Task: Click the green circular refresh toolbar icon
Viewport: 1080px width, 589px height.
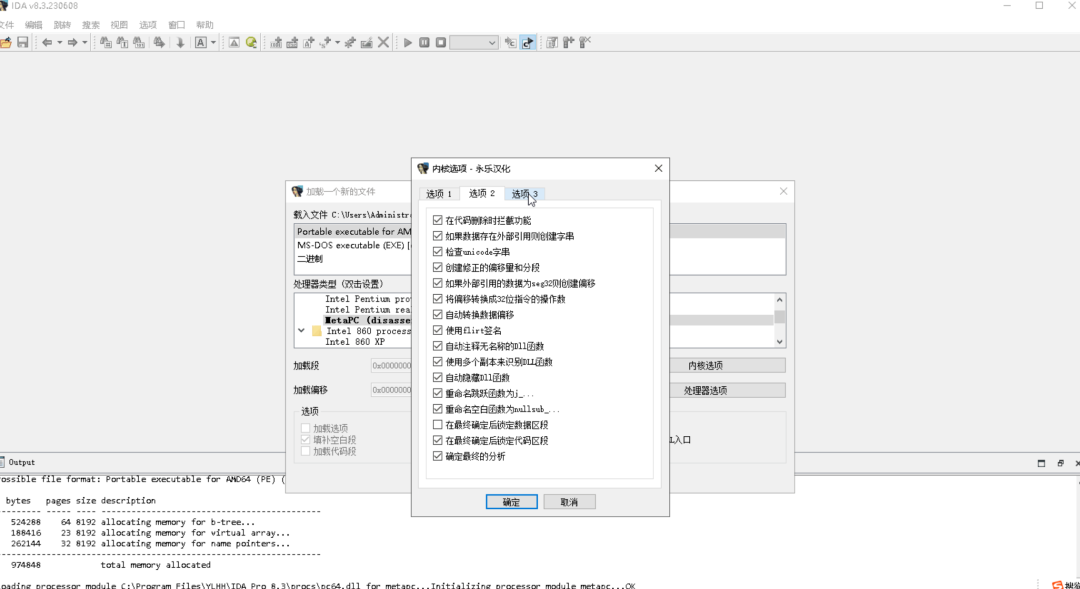Action: point(251,43)
